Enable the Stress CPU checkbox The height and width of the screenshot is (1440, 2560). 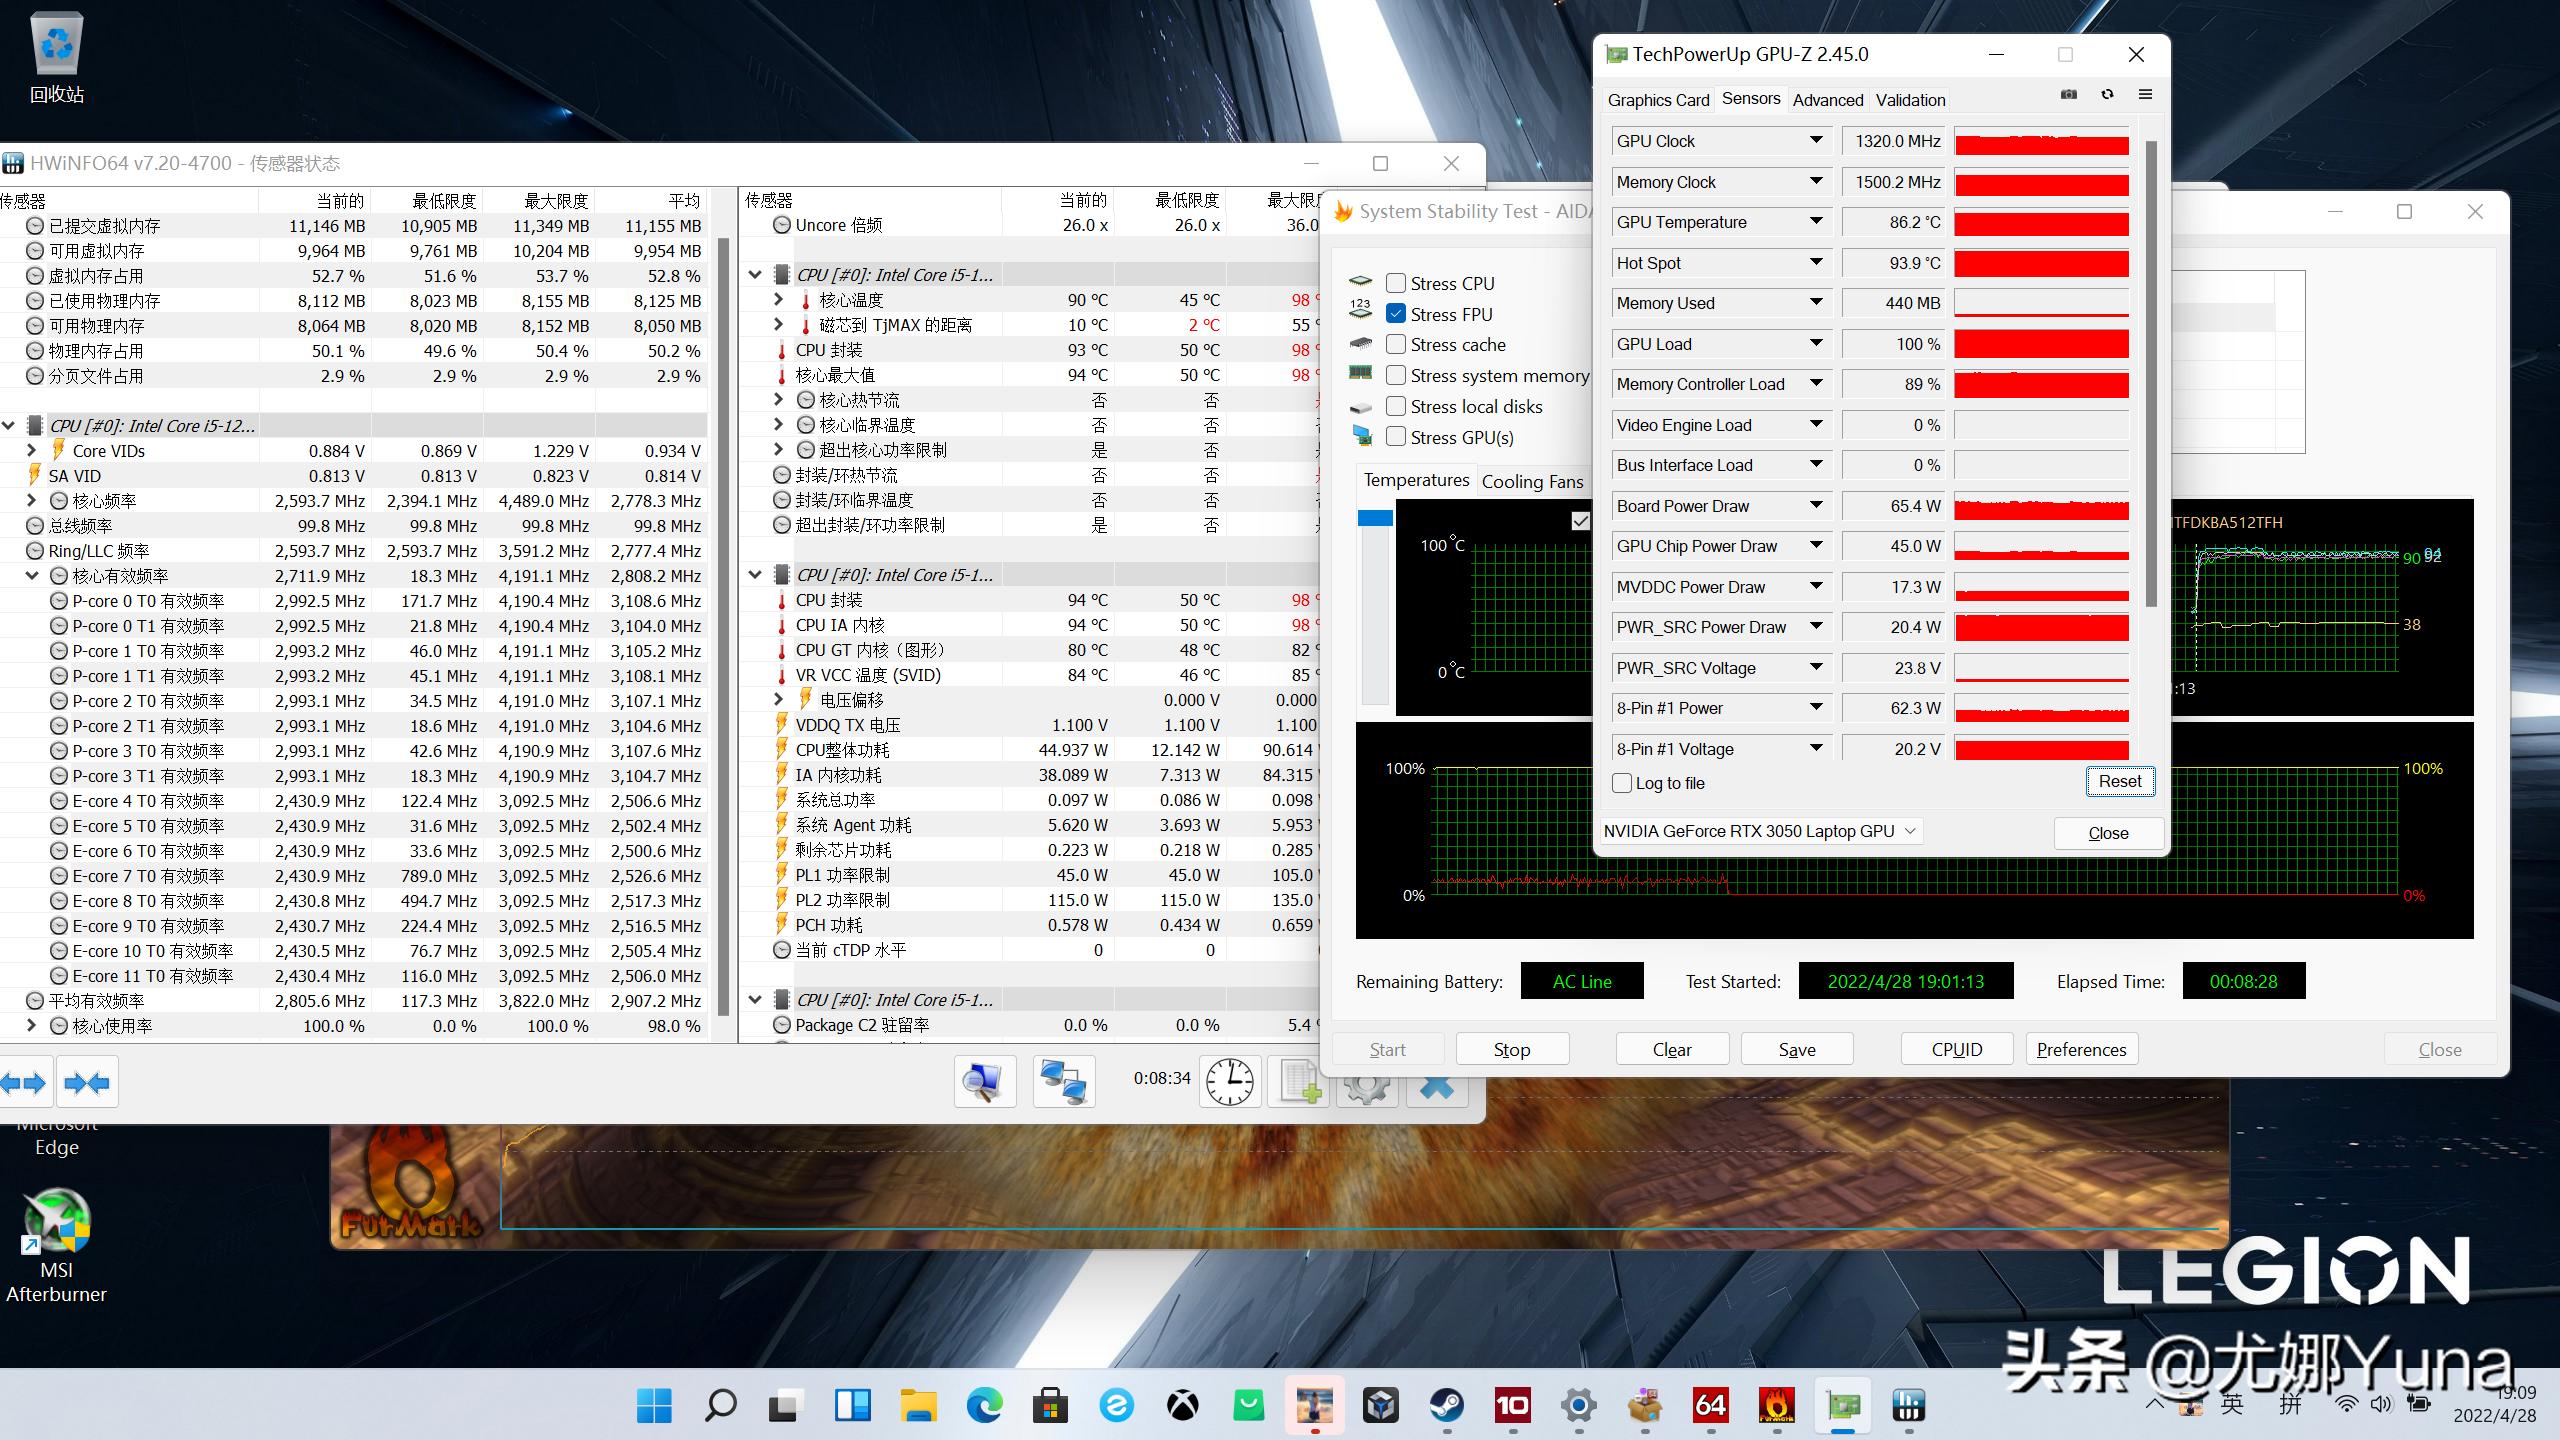coord(1396,283)
